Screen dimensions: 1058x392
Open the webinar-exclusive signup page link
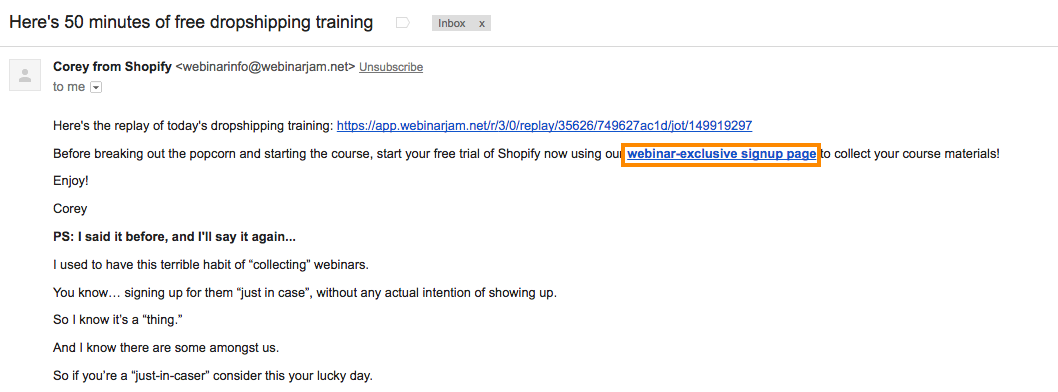tap(721, 154)
